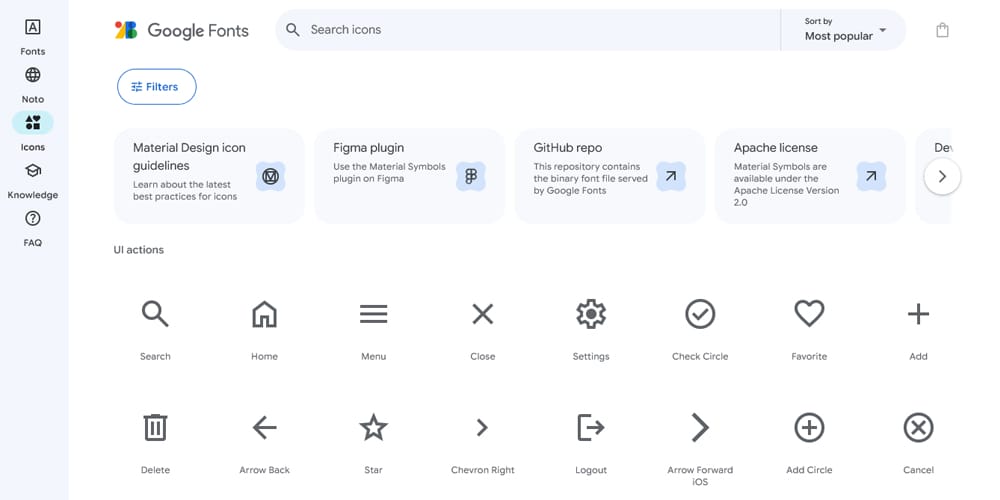The height and width of the screenshot is (500, 1000).
Task: Open FAQ in the sidebar
Action: (x=33, y=228)
